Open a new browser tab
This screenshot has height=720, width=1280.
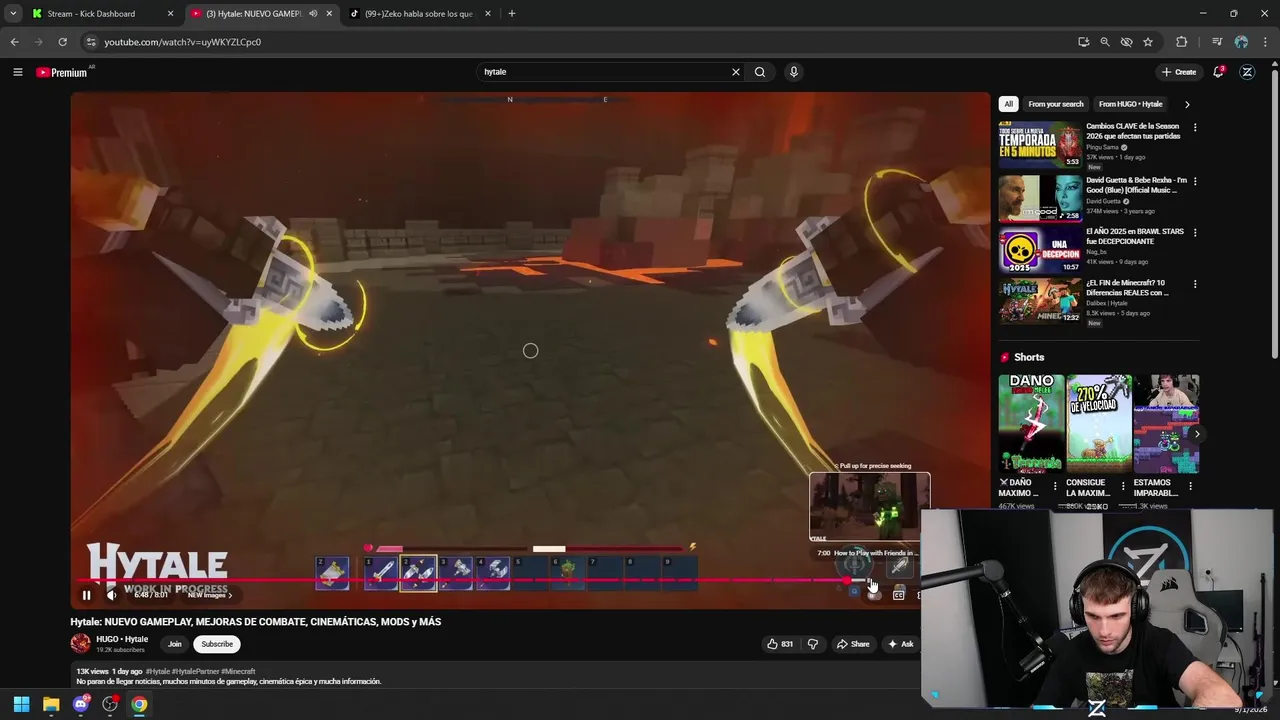click(512, 14)
